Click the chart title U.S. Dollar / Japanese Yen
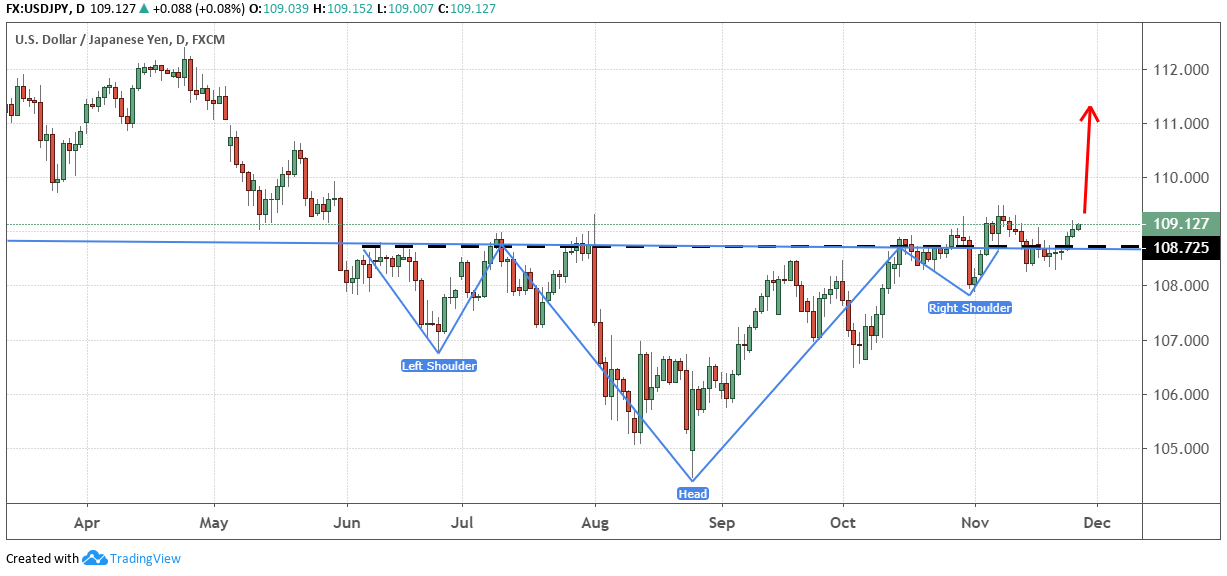The width and height of the screenshot is (1227, 576). point(92,40)
